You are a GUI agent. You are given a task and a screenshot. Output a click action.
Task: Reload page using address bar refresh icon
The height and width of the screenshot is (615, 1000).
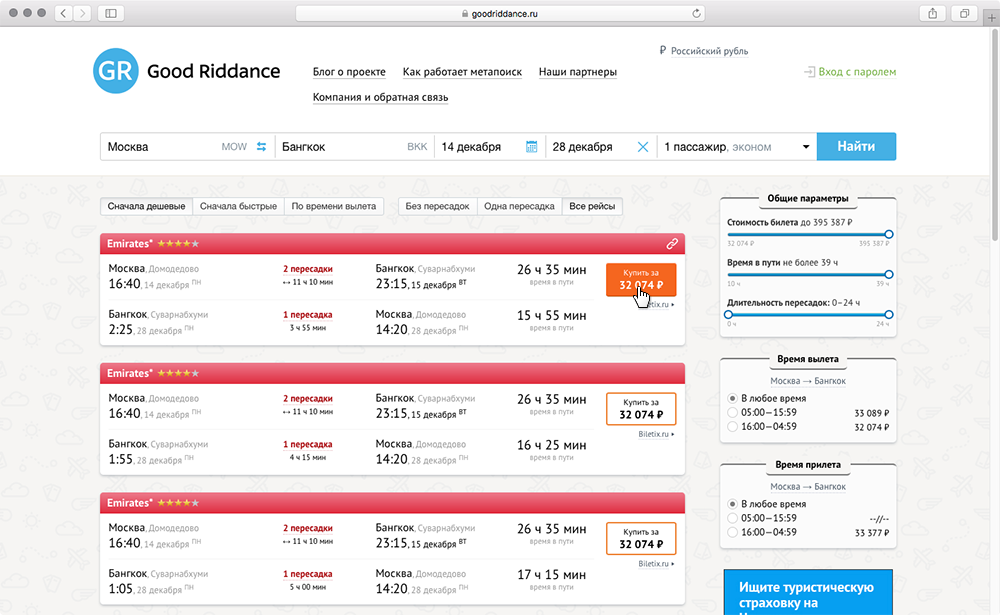point(697,13)
